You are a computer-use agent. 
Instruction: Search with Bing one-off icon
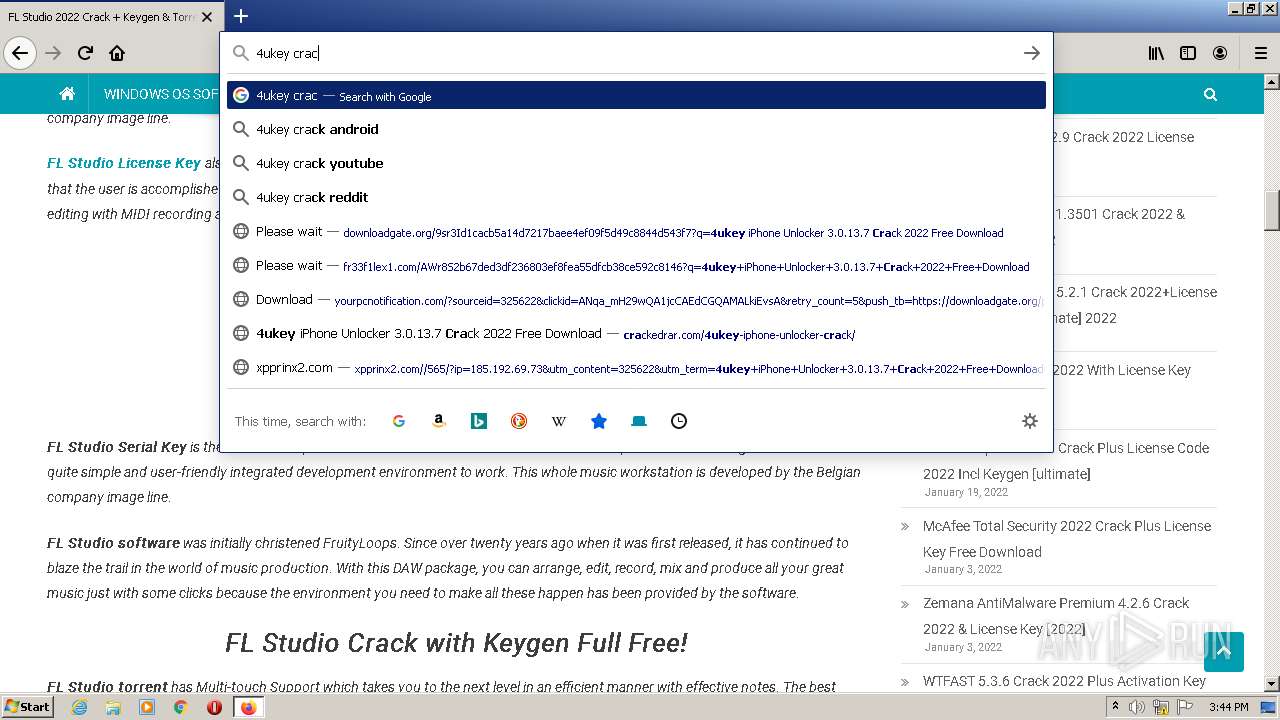[x=479, y=421]
